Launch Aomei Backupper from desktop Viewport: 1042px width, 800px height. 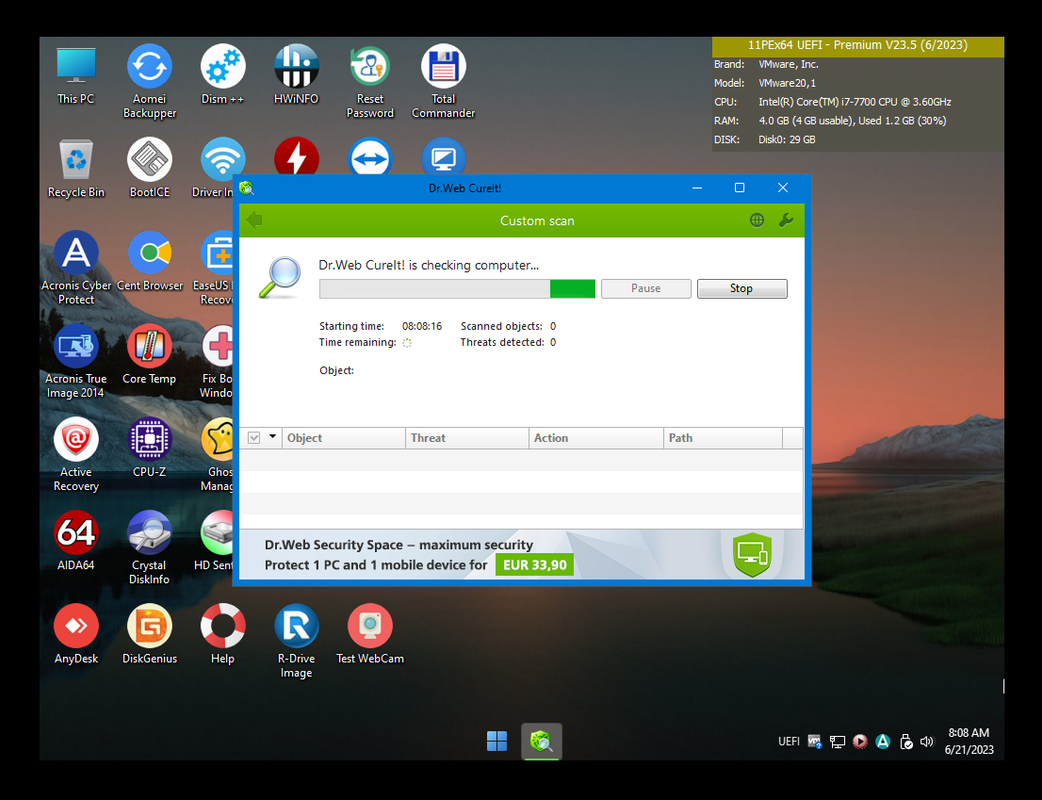point(150,82)
